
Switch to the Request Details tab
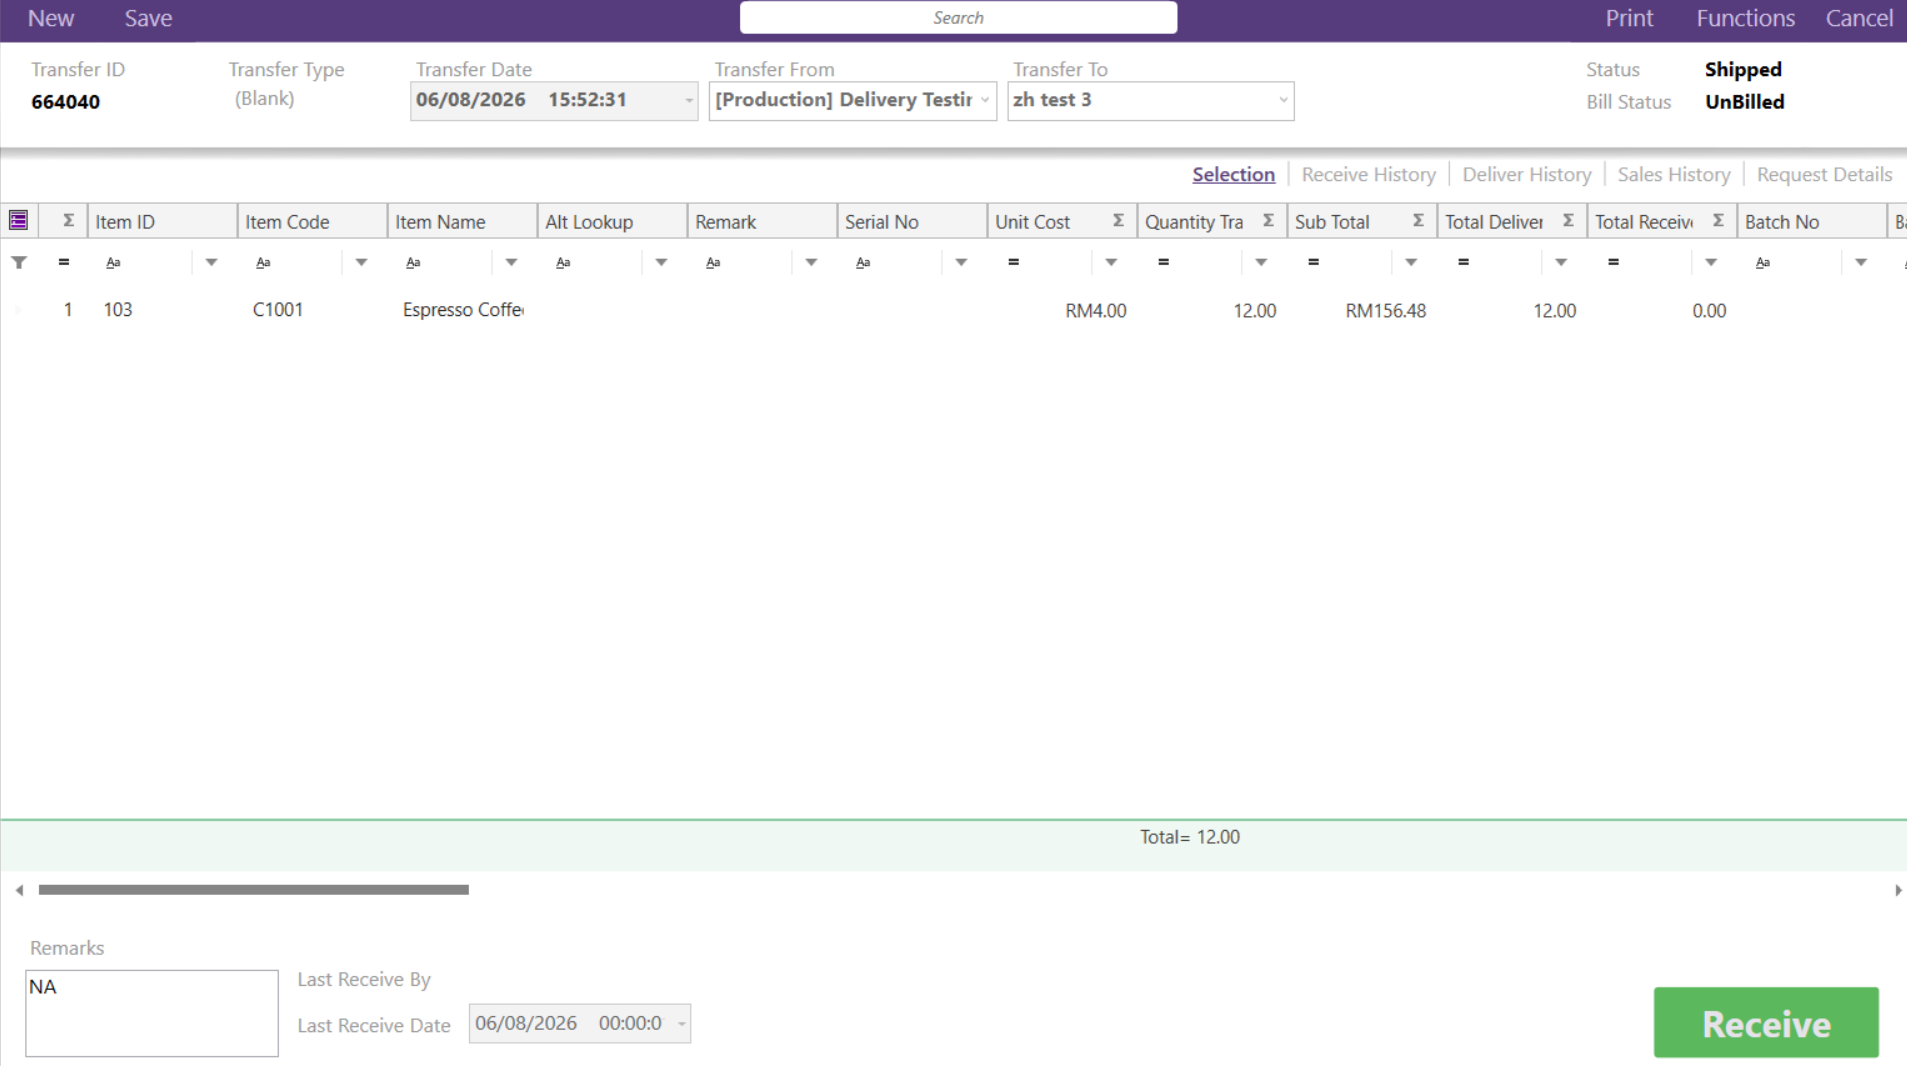tap(1824, 174)
